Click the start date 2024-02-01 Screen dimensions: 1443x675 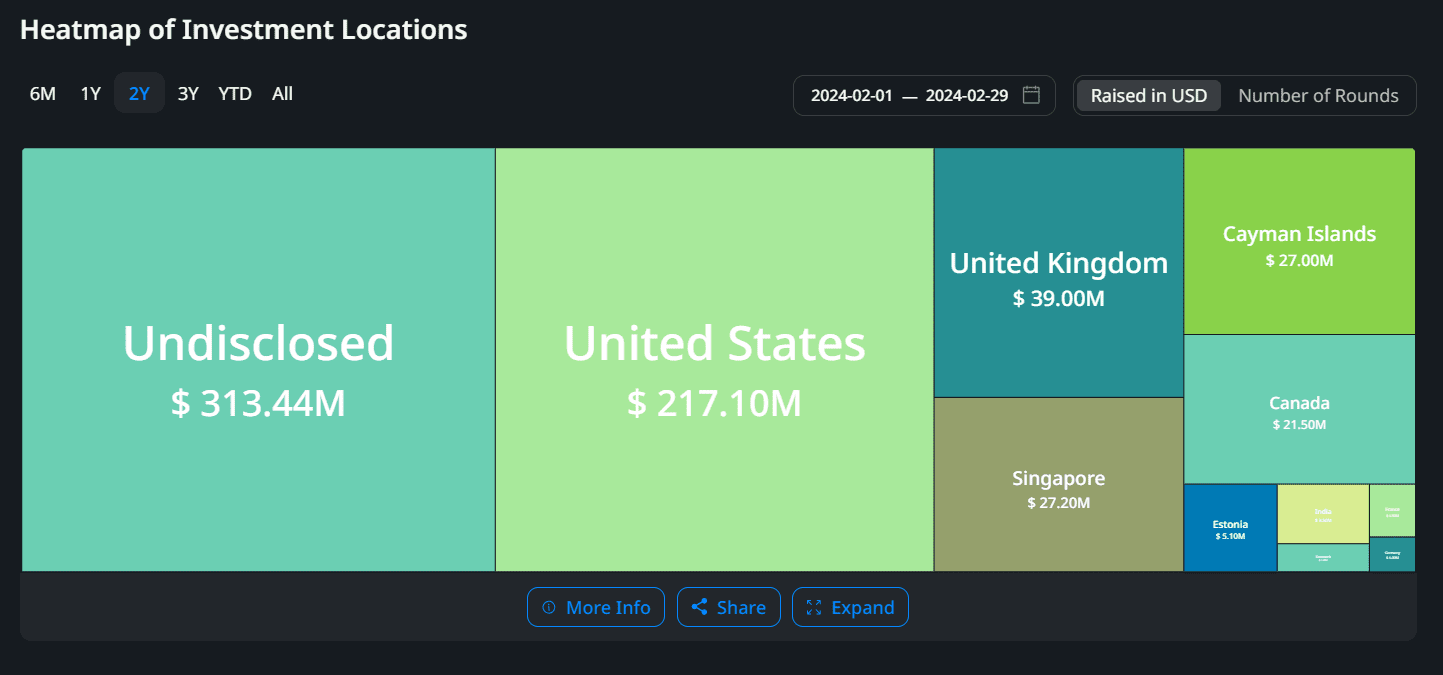tap(851, 96)
